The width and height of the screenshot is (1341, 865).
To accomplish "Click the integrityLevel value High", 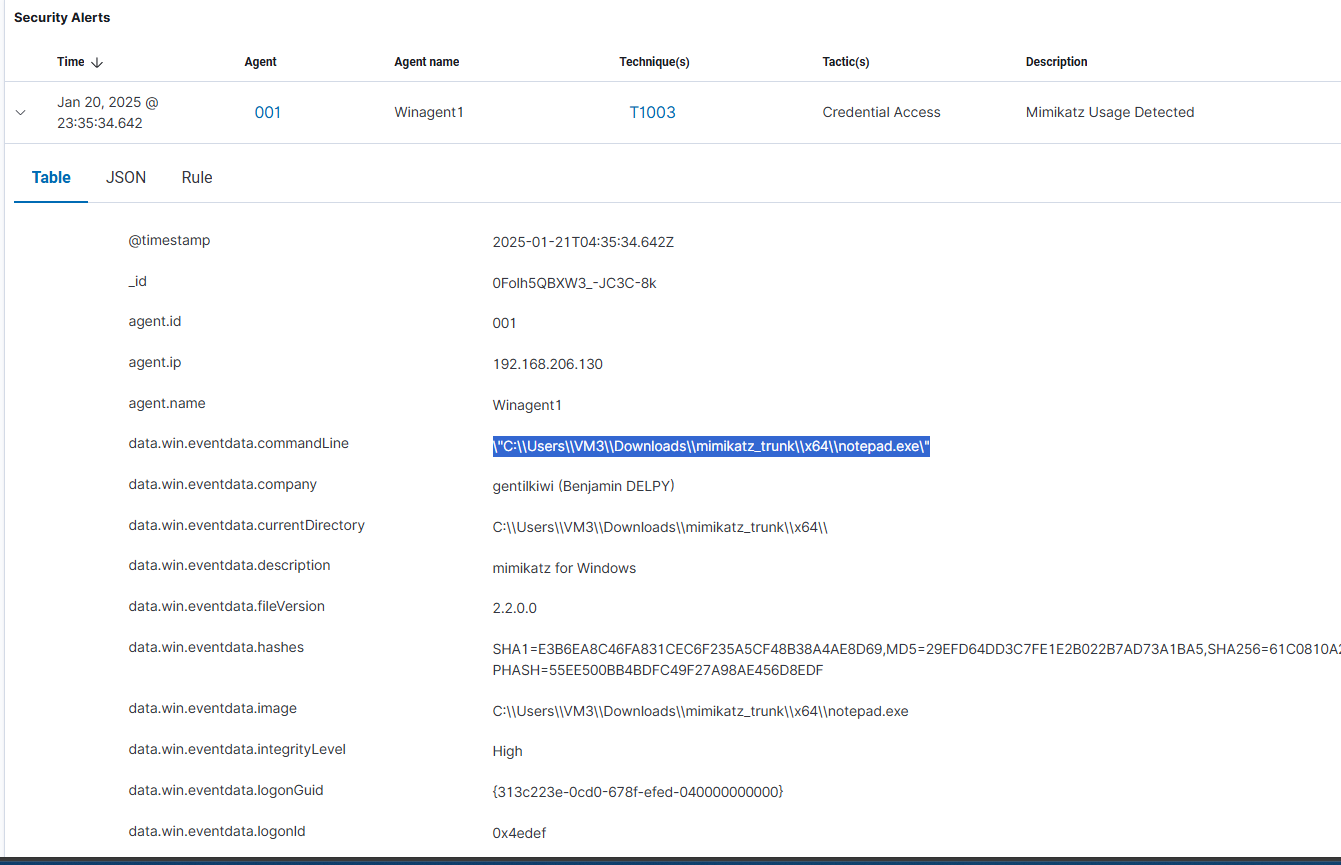I will coord(507,751).
